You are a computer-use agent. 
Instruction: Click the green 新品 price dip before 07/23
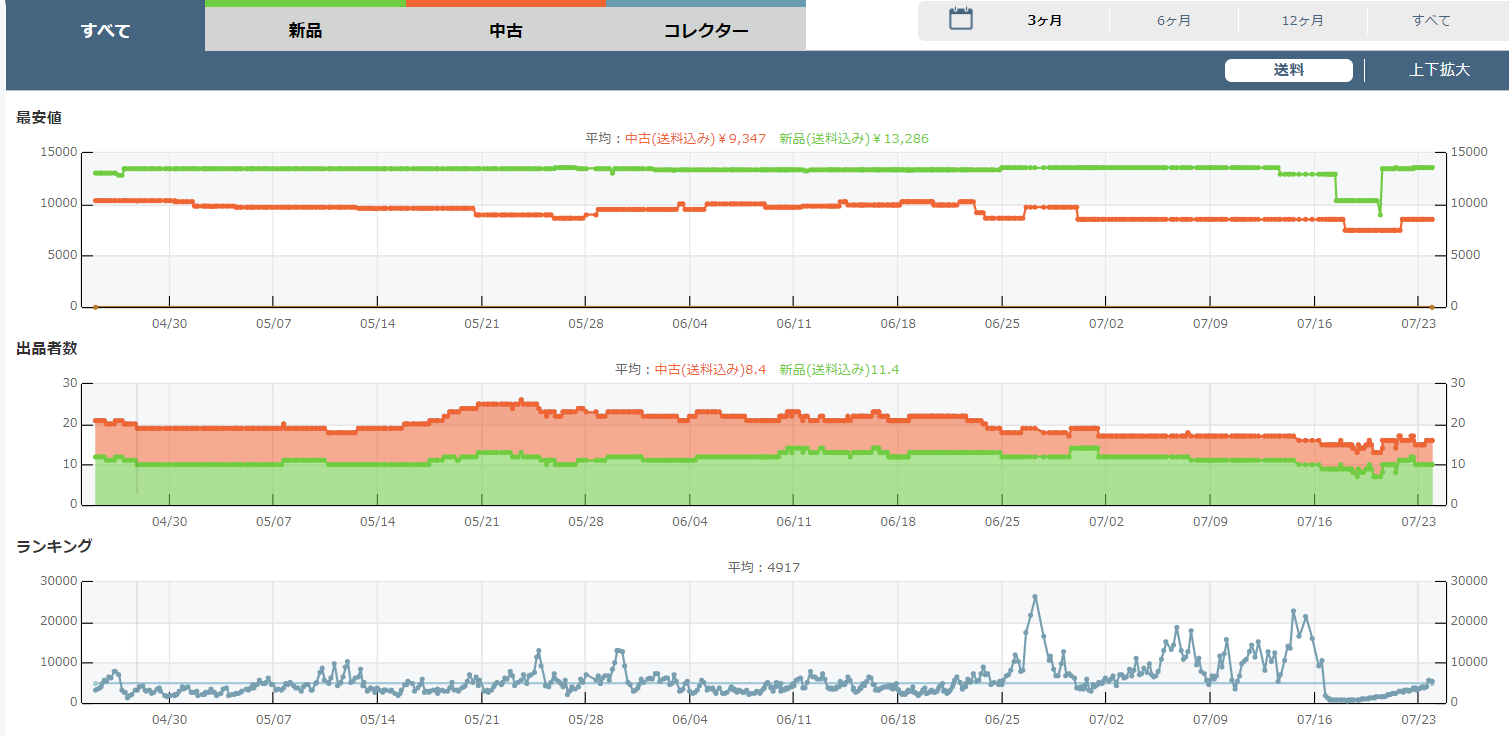tap(1380, 214)
